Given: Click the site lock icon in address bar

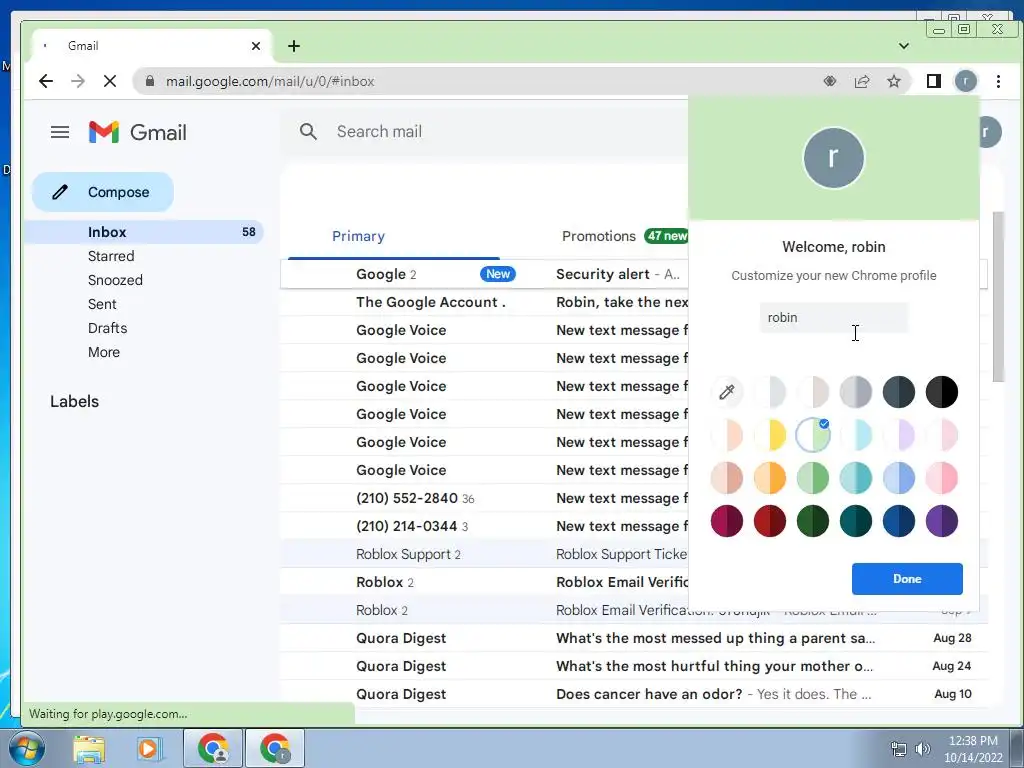Looking at the screenshot, I should click(x=150, y=81).
